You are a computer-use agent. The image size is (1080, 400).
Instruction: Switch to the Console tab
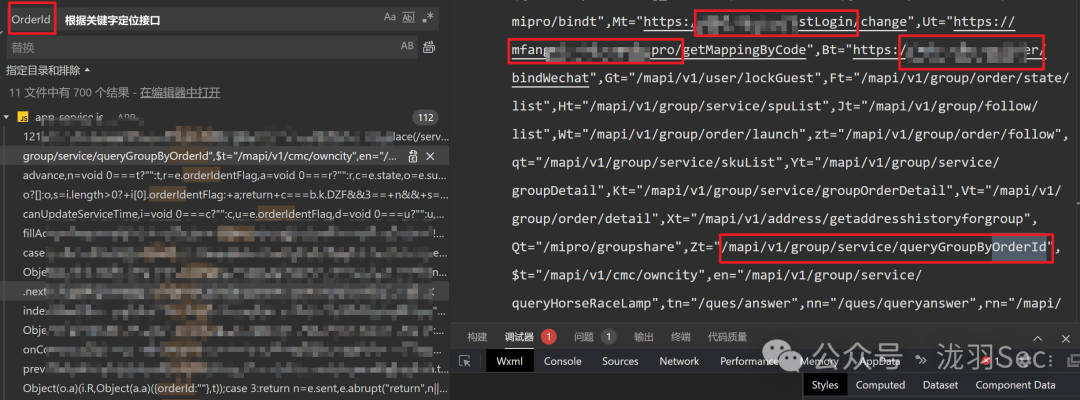click(x=562, y=361)
